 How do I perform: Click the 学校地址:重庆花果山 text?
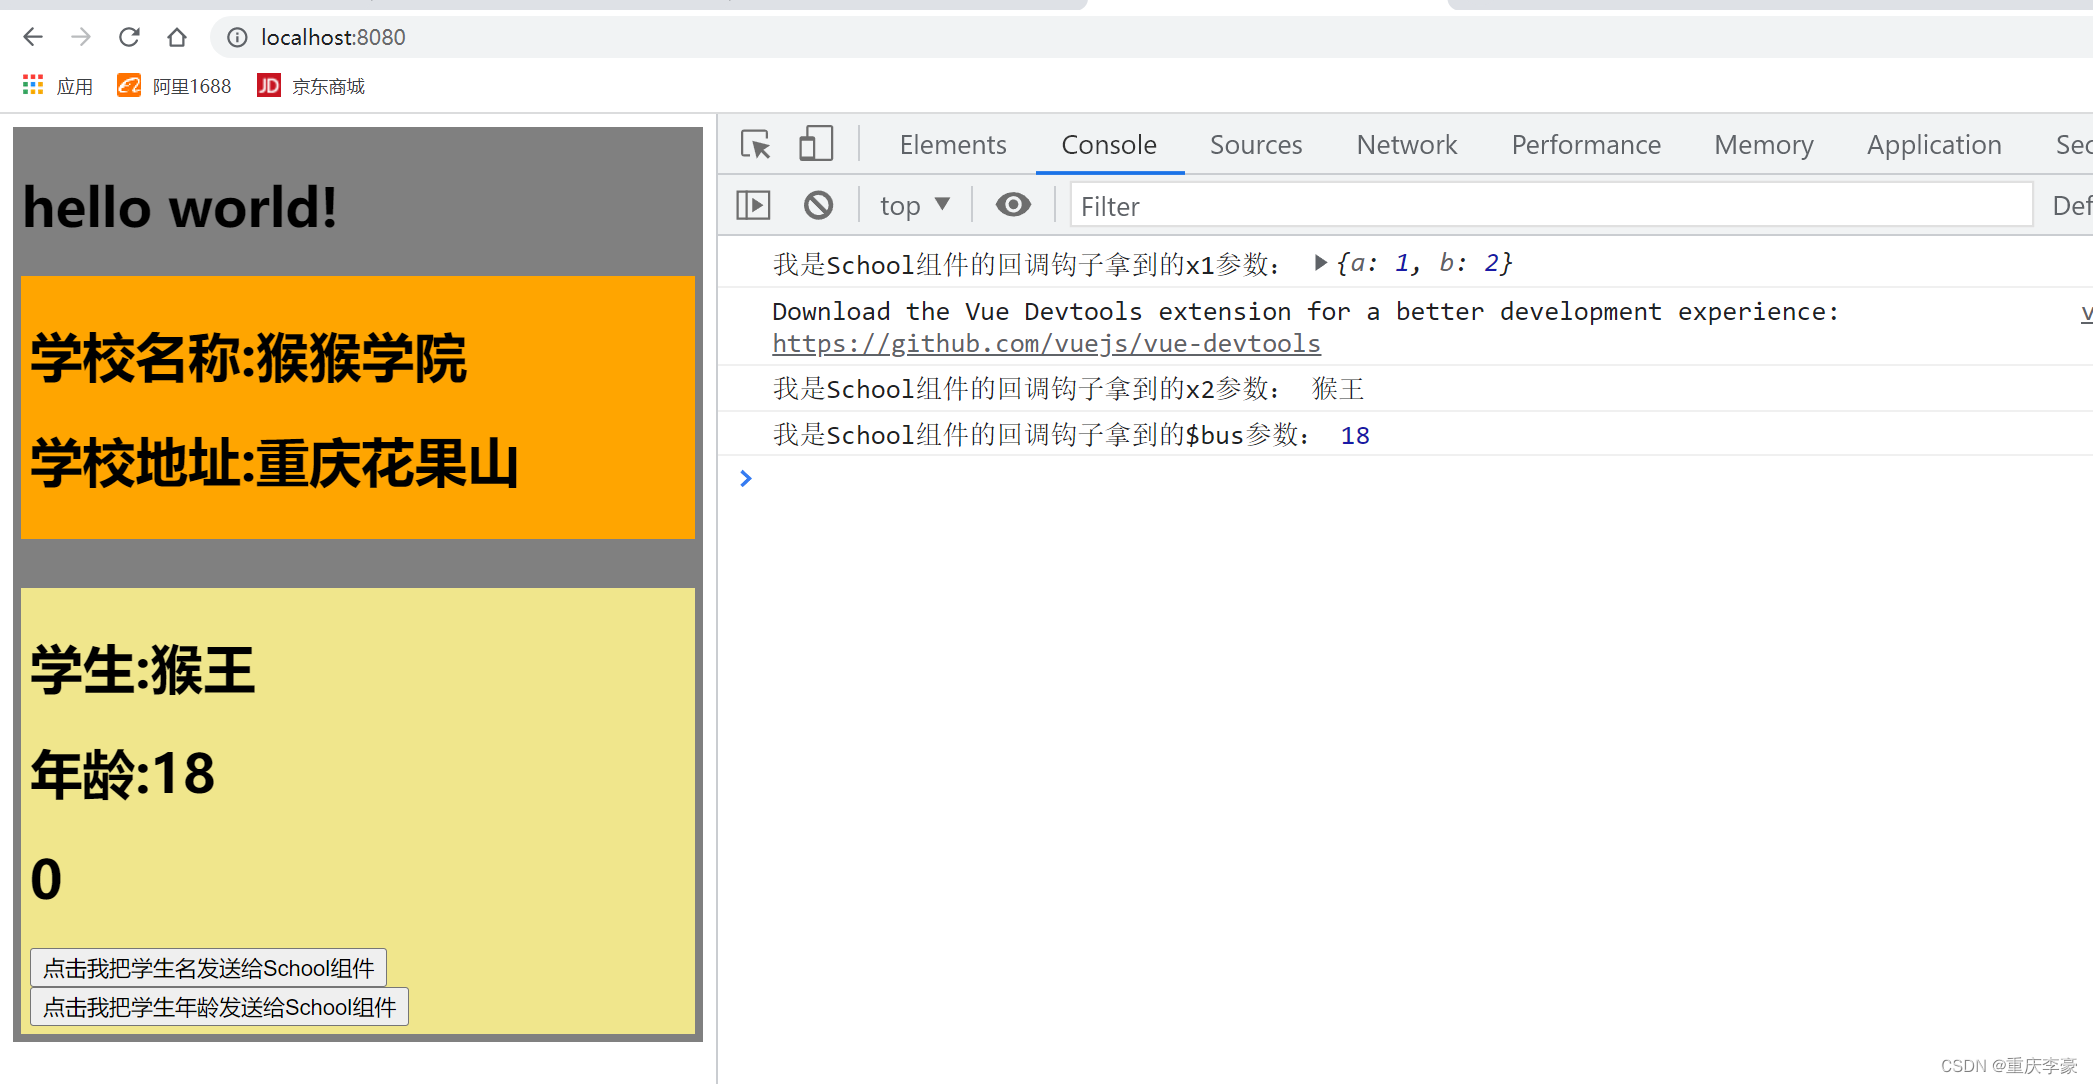click(x=274, y=464)
